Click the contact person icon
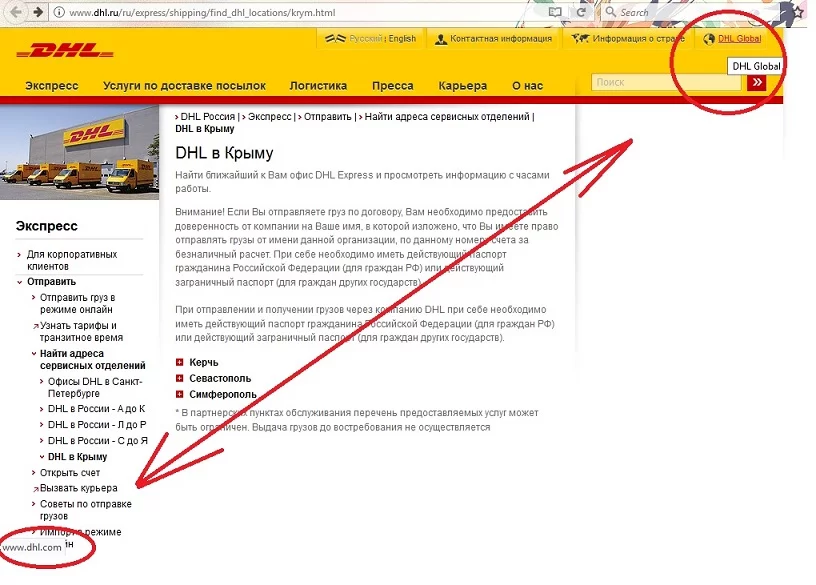The width and height of the screenshot is (816, 585). click(441, 39)
